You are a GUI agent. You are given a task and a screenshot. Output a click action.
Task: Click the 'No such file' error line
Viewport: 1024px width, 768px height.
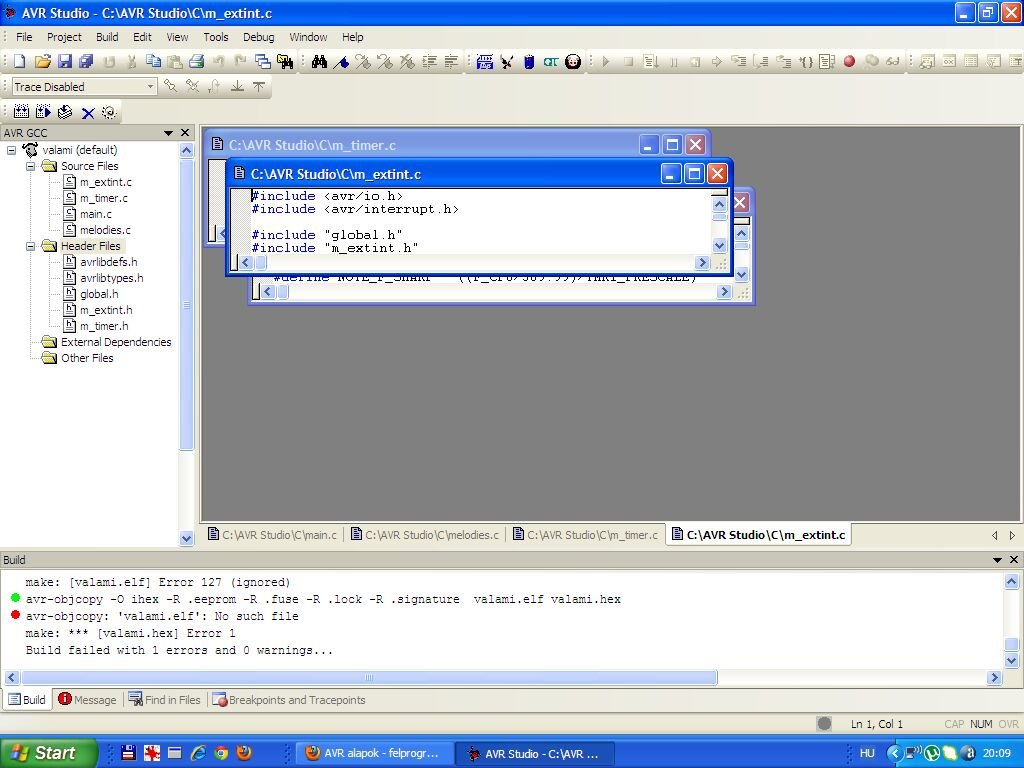162,616
